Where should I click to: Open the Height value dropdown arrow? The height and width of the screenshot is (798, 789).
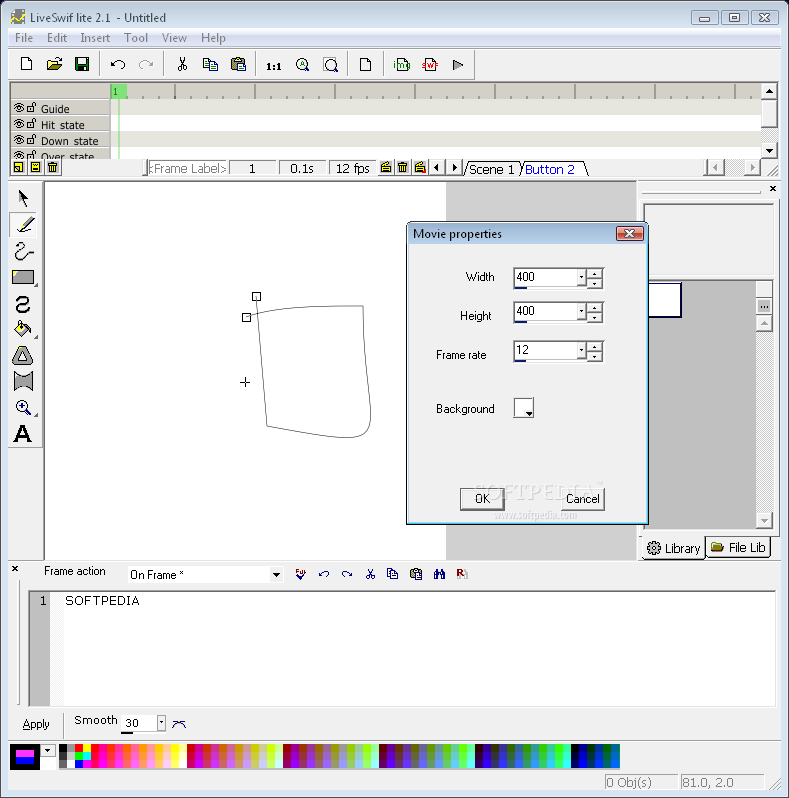581,311
